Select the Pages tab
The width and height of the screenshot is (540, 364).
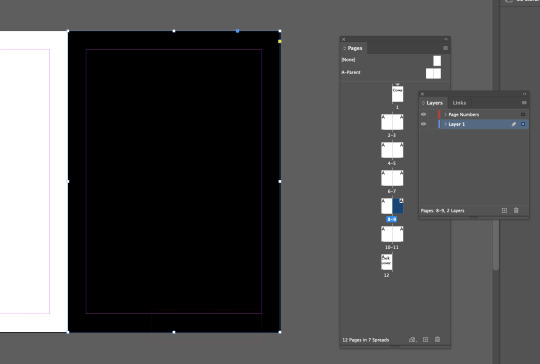355,48
